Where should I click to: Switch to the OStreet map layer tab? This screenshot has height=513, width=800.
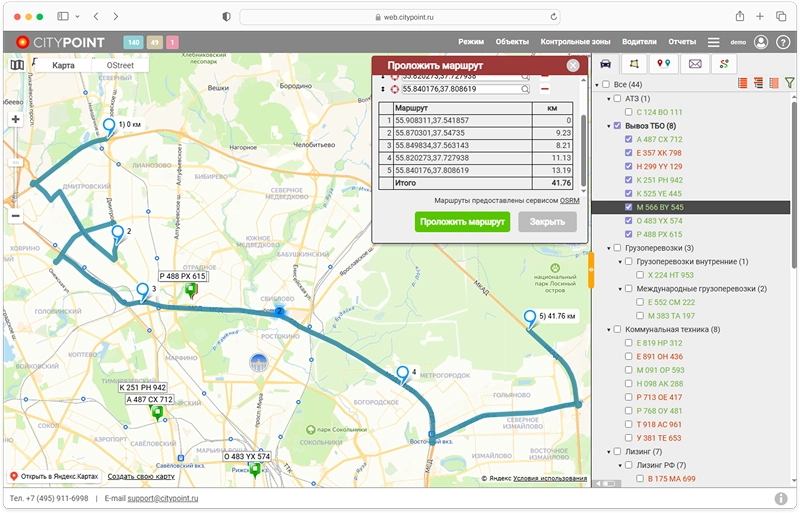(120, 65)
